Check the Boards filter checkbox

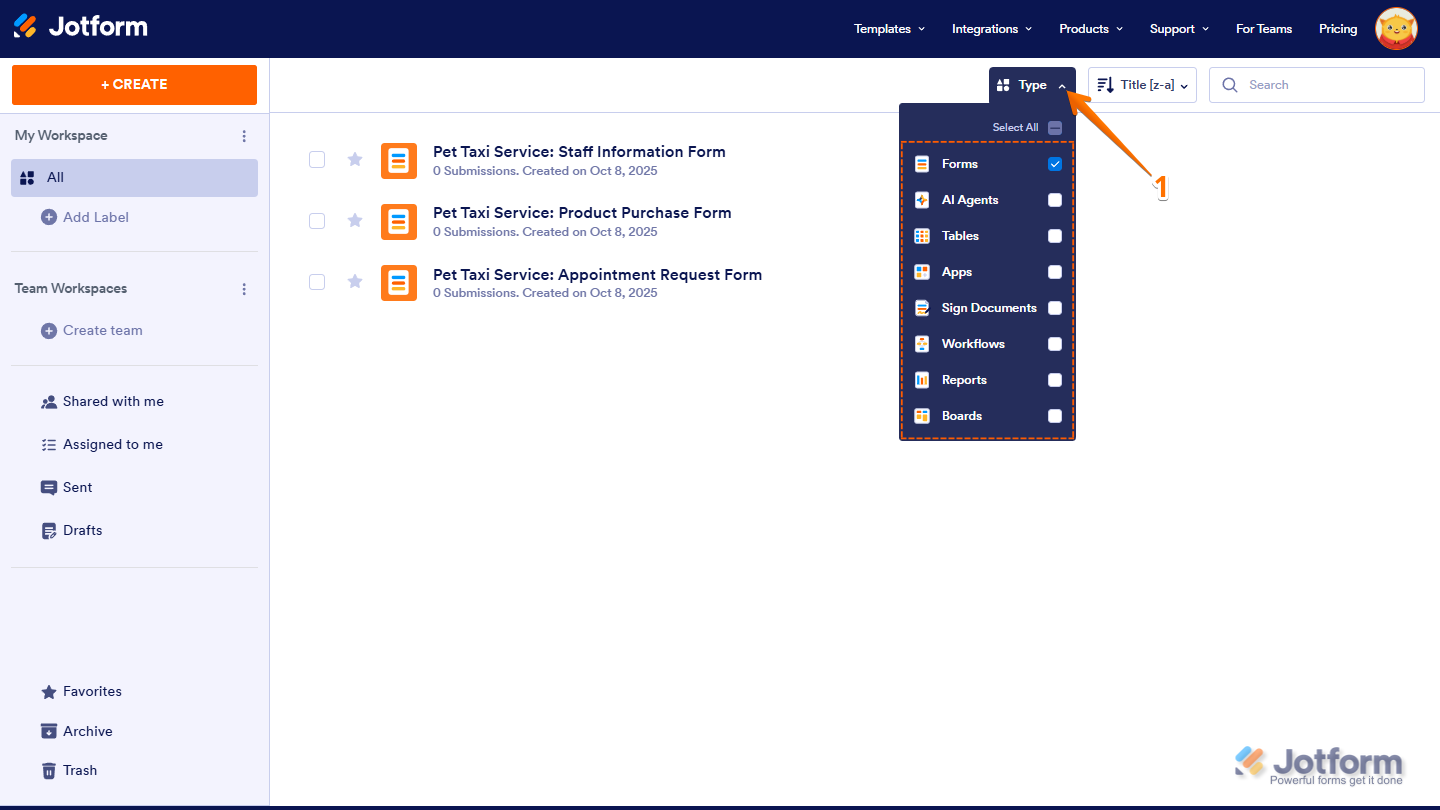coord(1055,416)
